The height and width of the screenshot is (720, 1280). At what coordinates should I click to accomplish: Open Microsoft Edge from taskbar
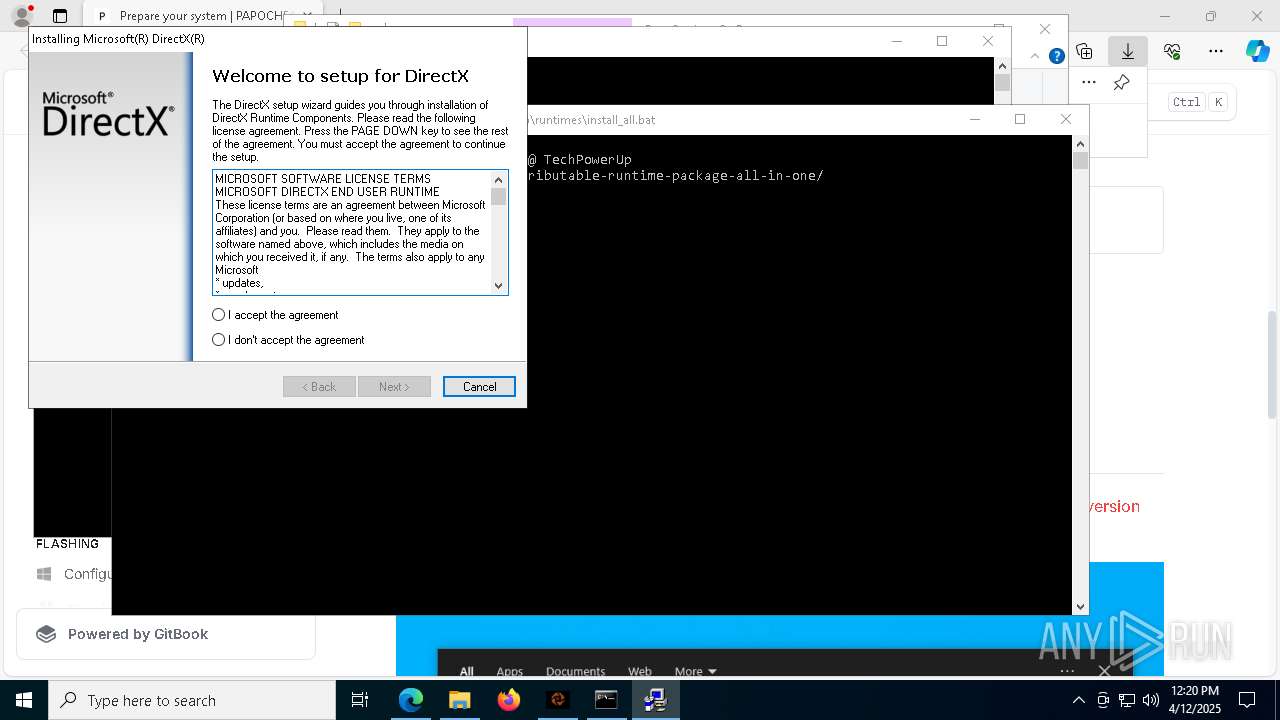pos(411,700)
